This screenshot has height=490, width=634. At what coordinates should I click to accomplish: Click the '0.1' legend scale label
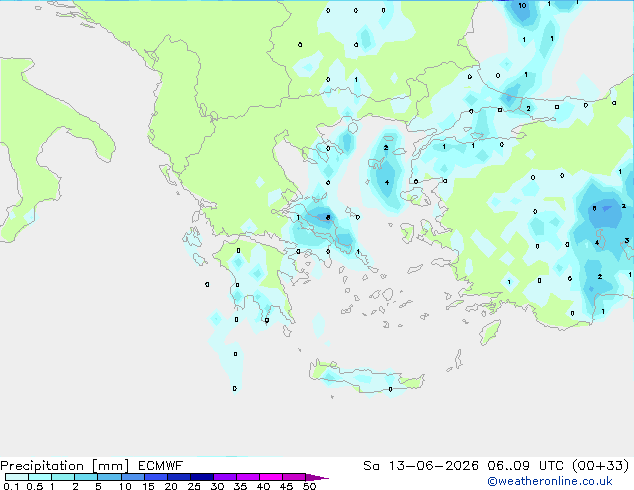[11, 486]
